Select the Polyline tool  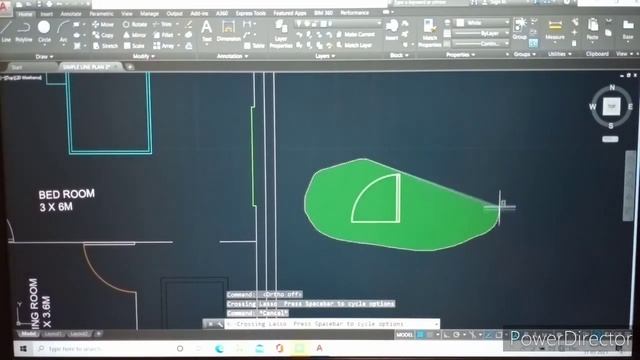pos(24,31)
